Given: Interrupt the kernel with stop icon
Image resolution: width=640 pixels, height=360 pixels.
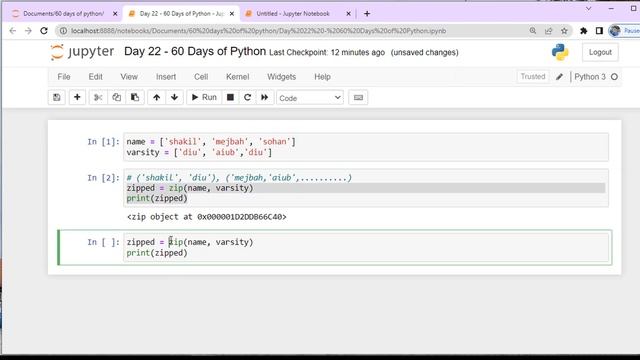Looking at the screenshot, I should [230, 98].
